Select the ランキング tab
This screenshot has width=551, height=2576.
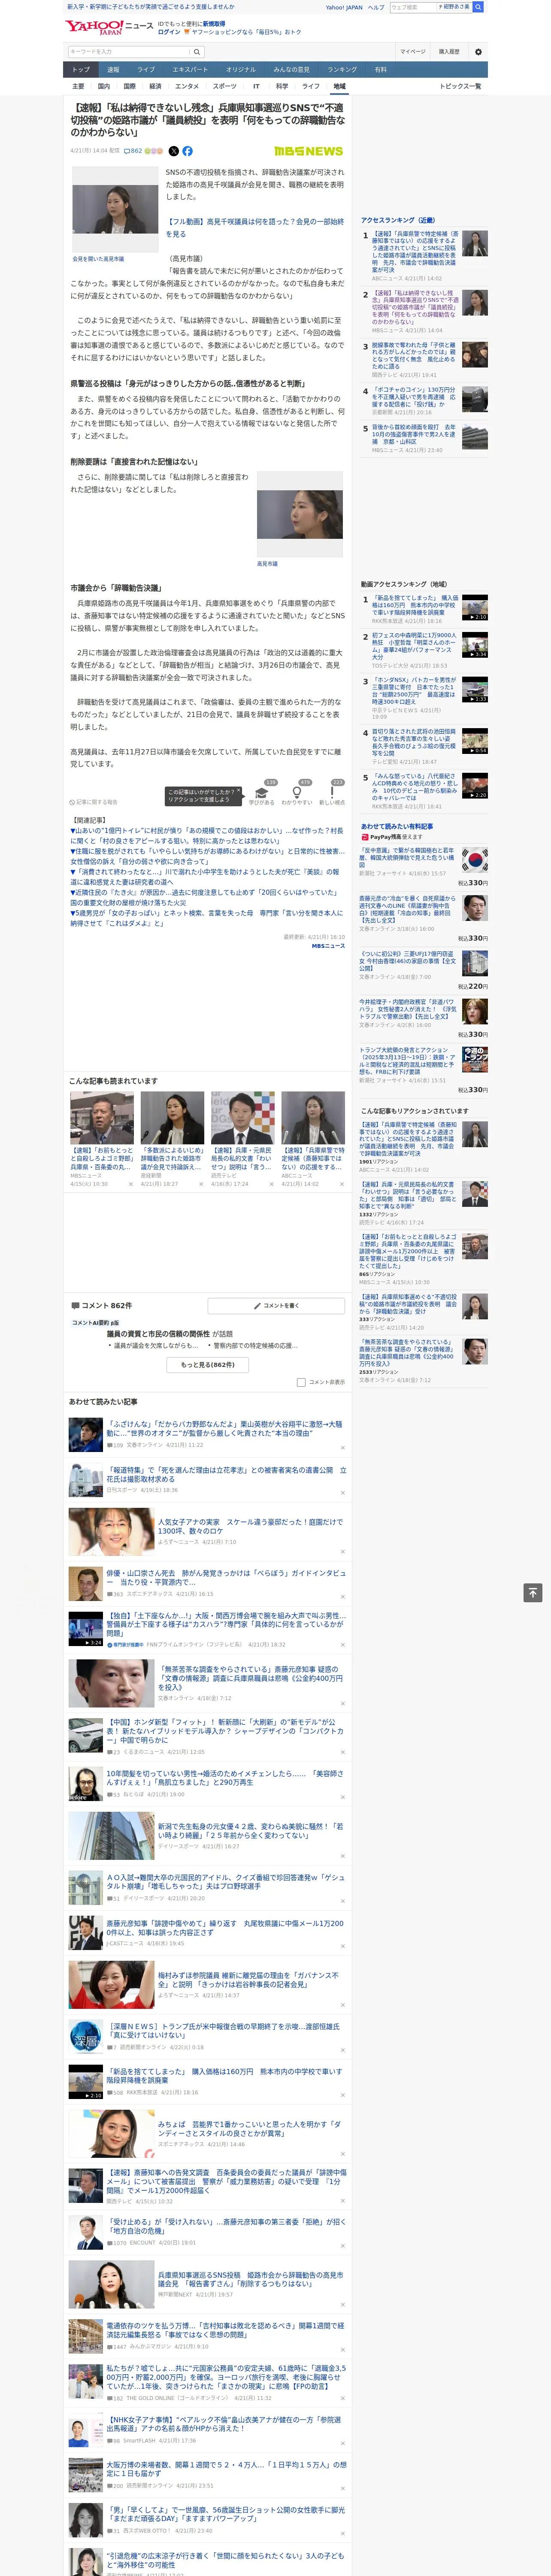[x=342, y=69]
